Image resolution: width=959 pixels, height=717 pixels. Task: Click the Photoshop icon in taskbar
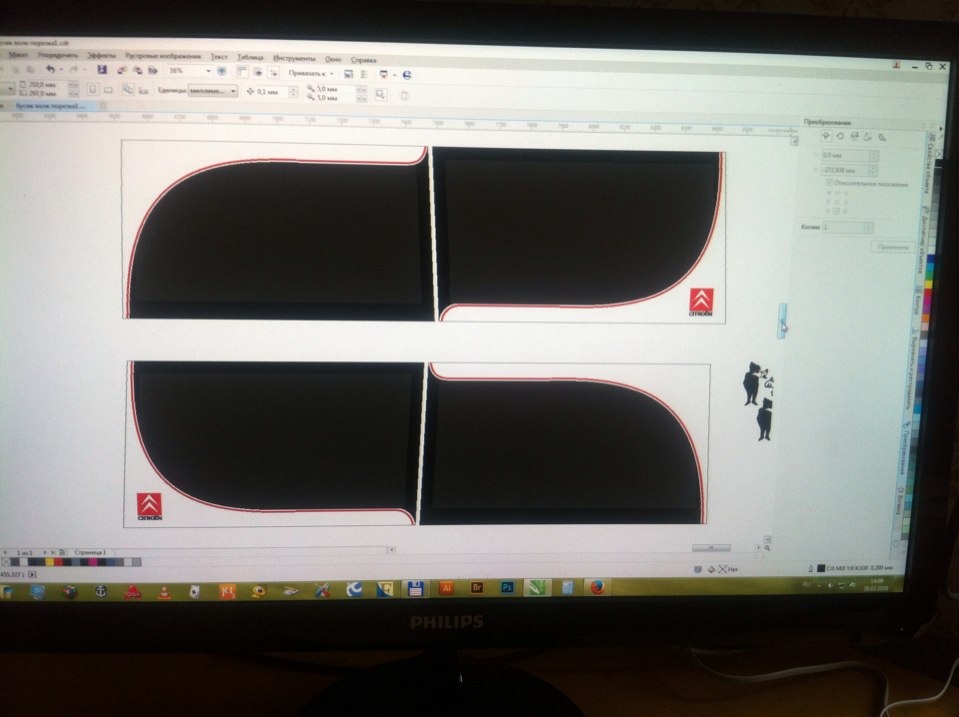coord(507,587)
